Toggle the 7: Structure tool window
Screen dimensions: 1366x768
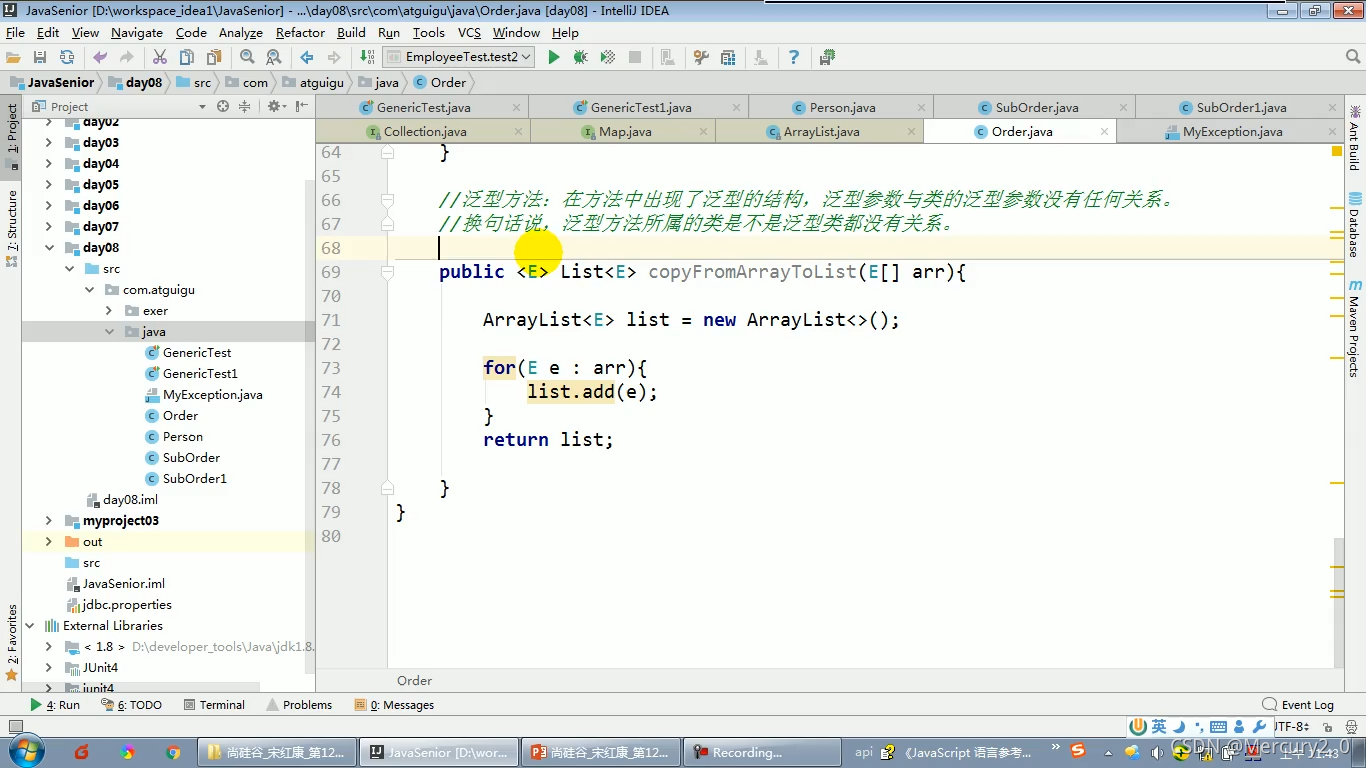[x=11, y=228]
